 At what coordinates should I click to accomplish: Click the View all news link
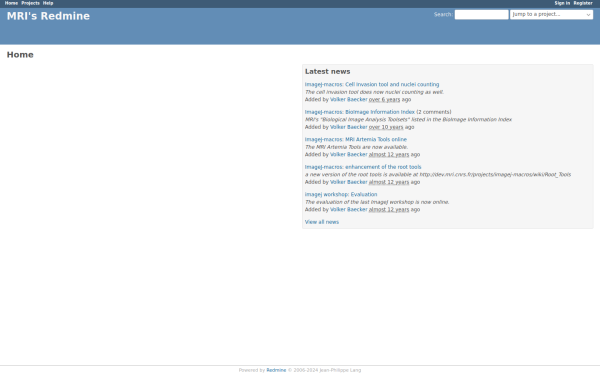coord(322,222)
